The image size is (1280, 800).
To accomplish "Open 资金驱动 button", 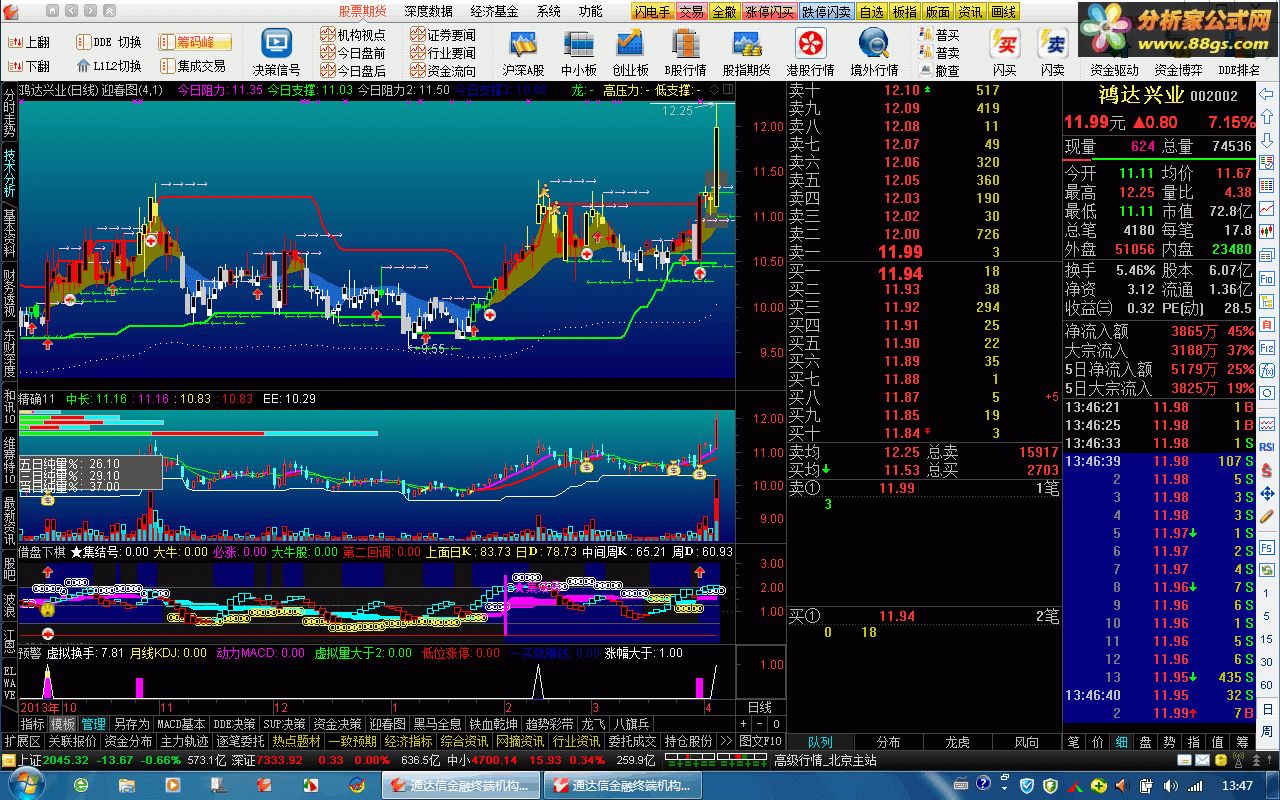I will click(1114, 70).
